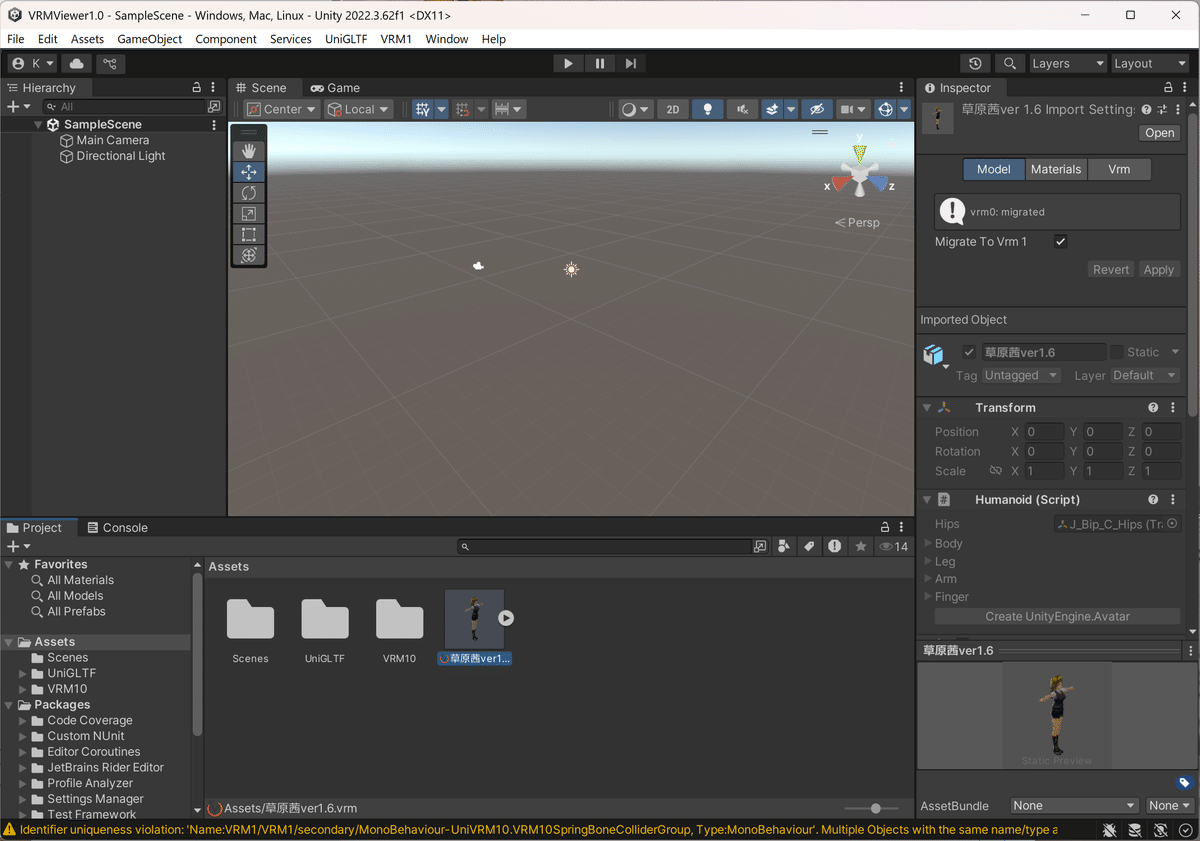Toggle the 2D view mode
The height and width of the screenshot is (841, 1200).
[672, 108]
